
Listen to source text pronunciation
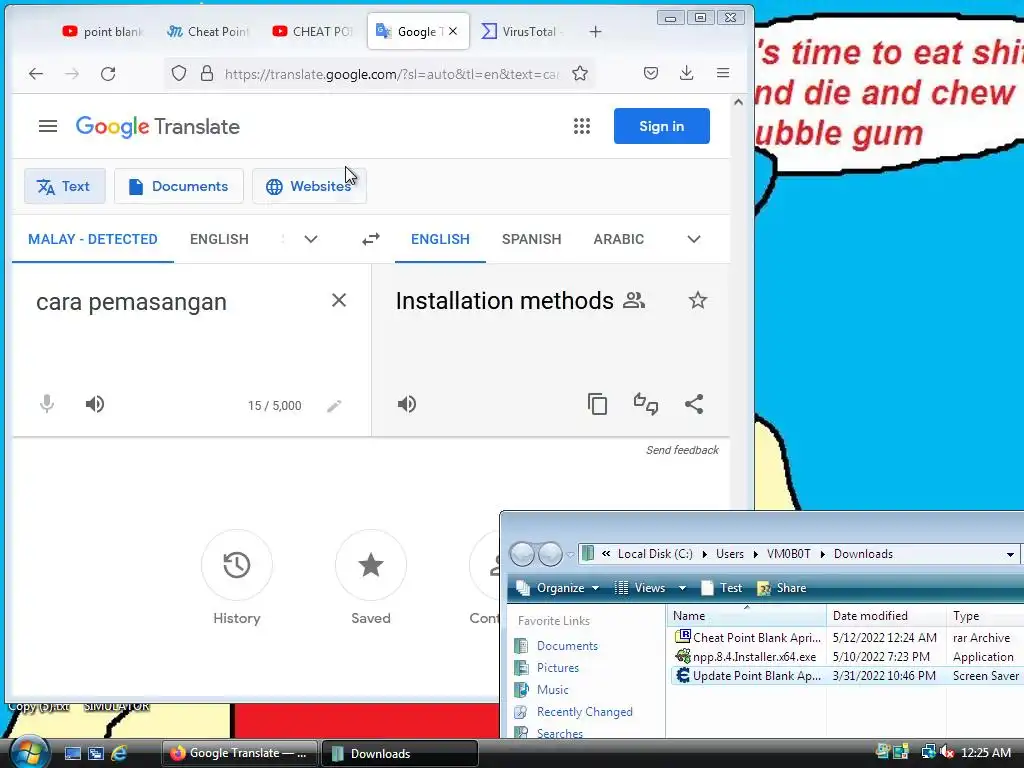point(95,404)
